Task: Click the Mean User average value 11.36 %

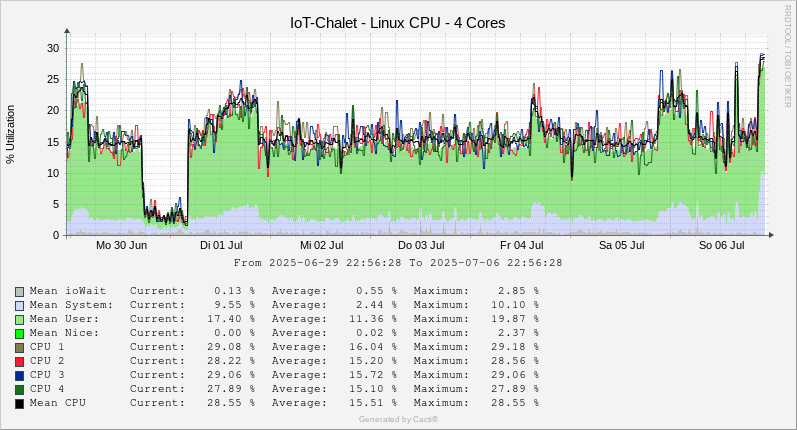Action: pyautogui.click(x=373, y=319)
